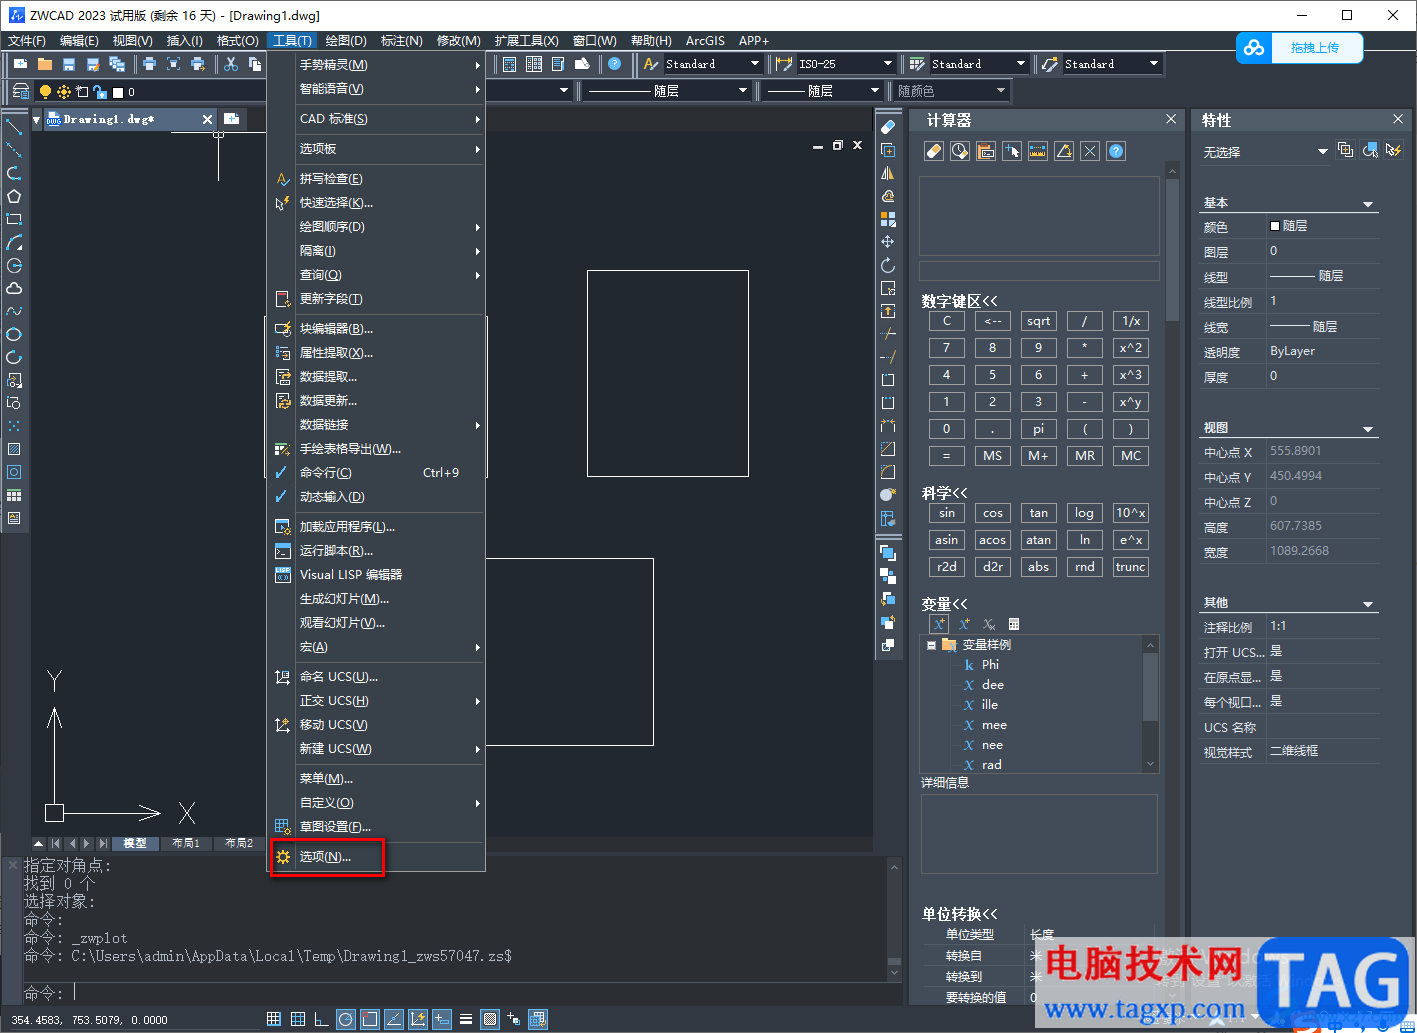
Task: Toggle polar tracking in status bar
Action: pos(346,1020)
